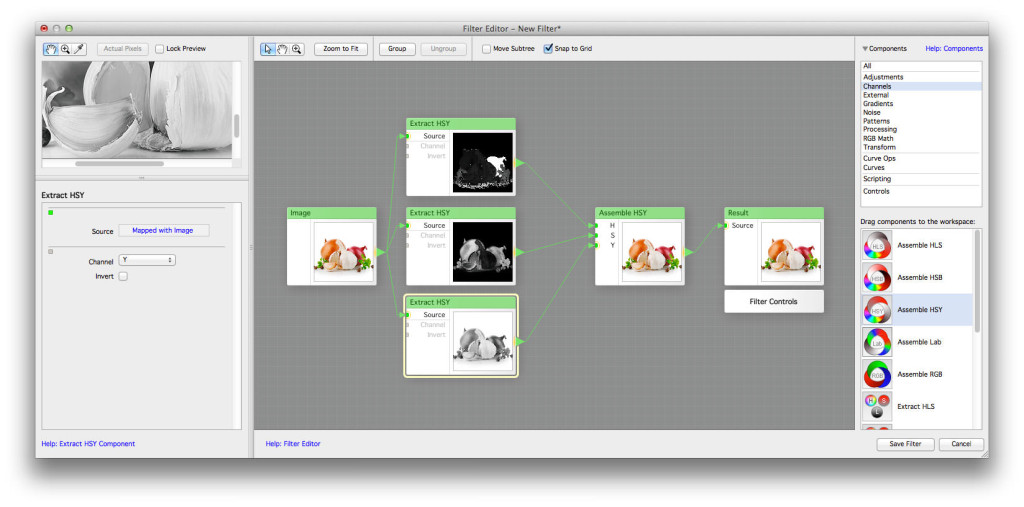
Task: Click the green source indicator in properties panel
Action: pos(51,212)
